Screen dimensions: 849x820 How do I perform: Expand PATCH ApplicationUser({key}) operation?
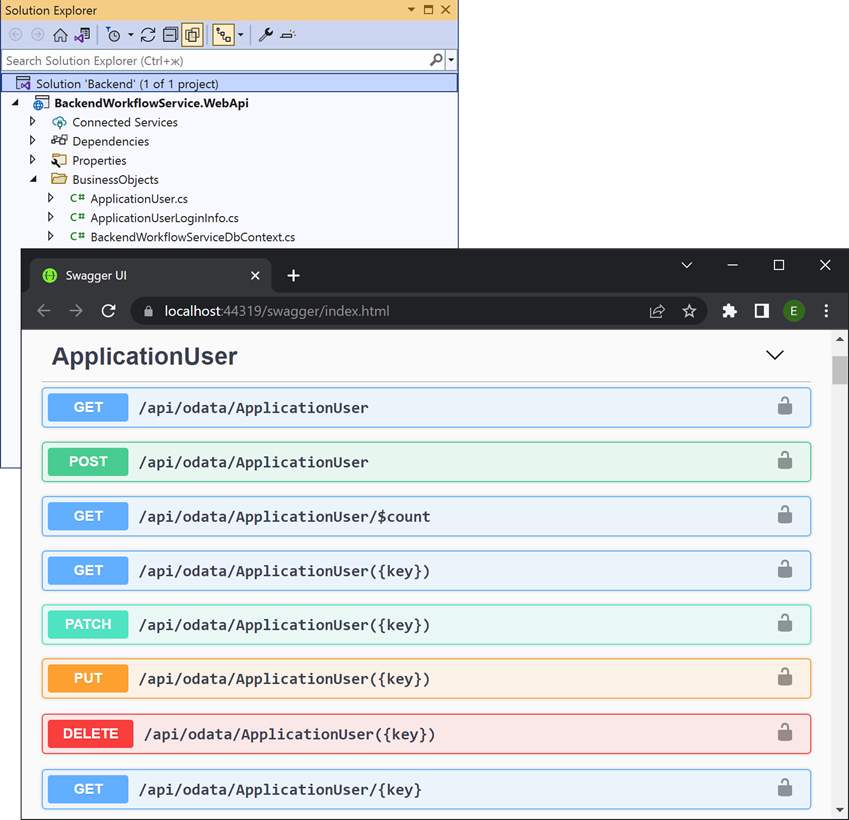tap(426, 624)
